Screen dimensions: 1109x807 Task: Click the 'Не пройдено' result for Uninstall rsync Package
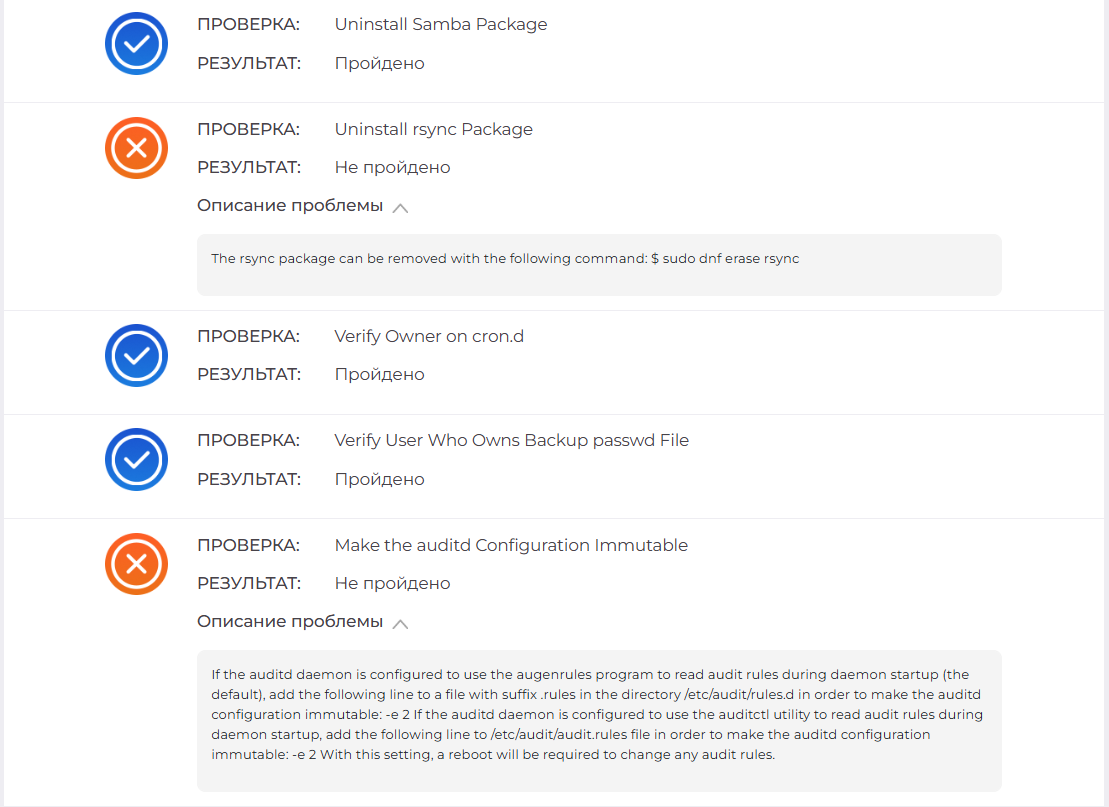click(x=393, y=168)
